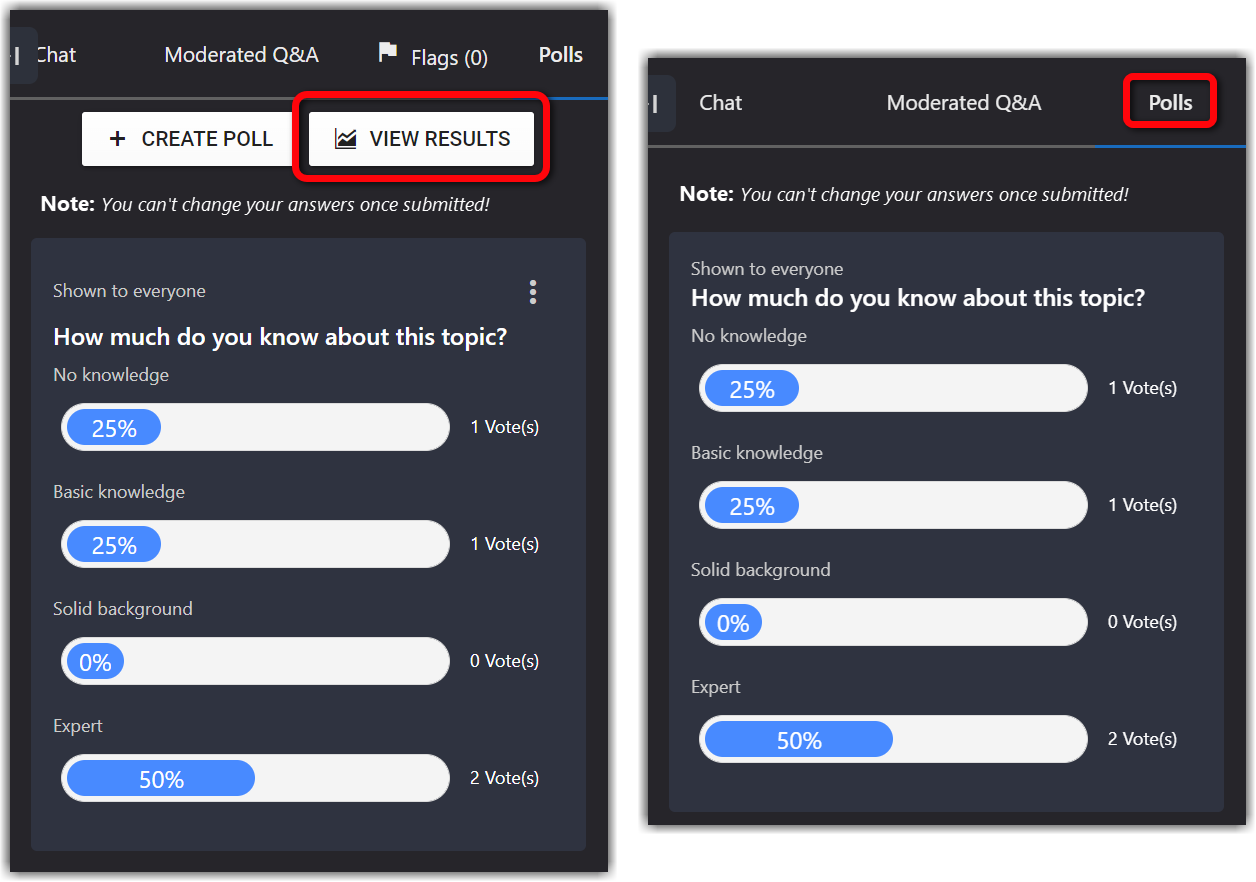
Task: Collapse the sidebar using left panel's arrow icon
Action: [20, 56]
